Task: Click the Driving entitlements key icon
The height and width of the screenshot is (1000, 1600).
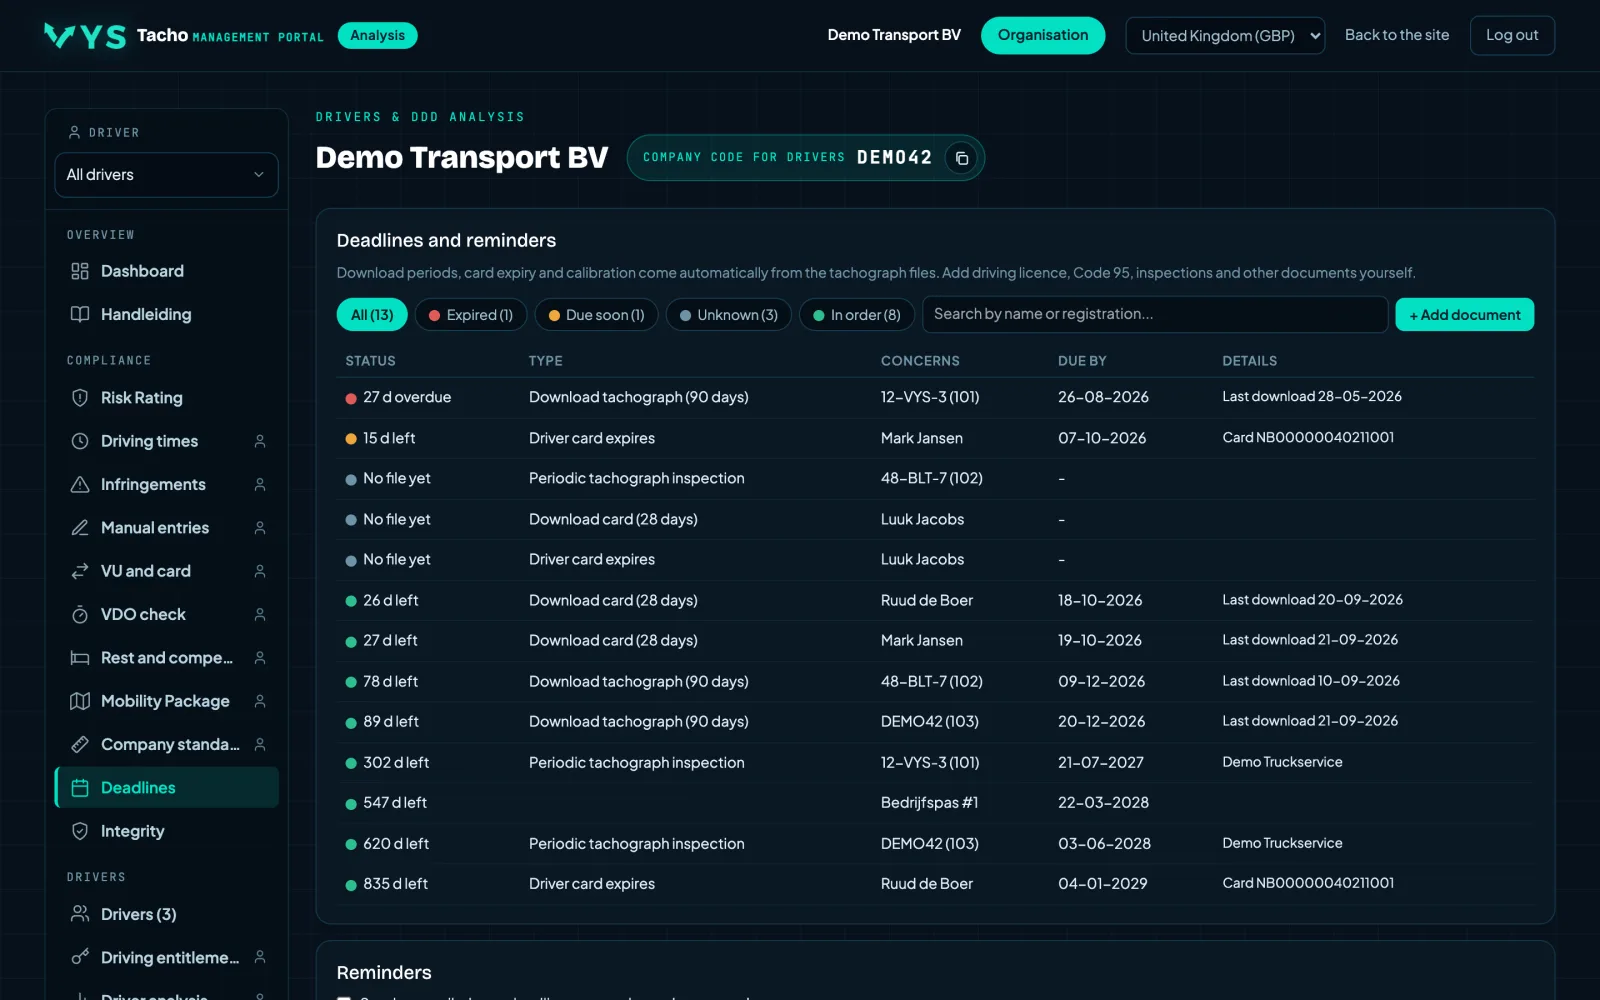Action: pos(80,958)
